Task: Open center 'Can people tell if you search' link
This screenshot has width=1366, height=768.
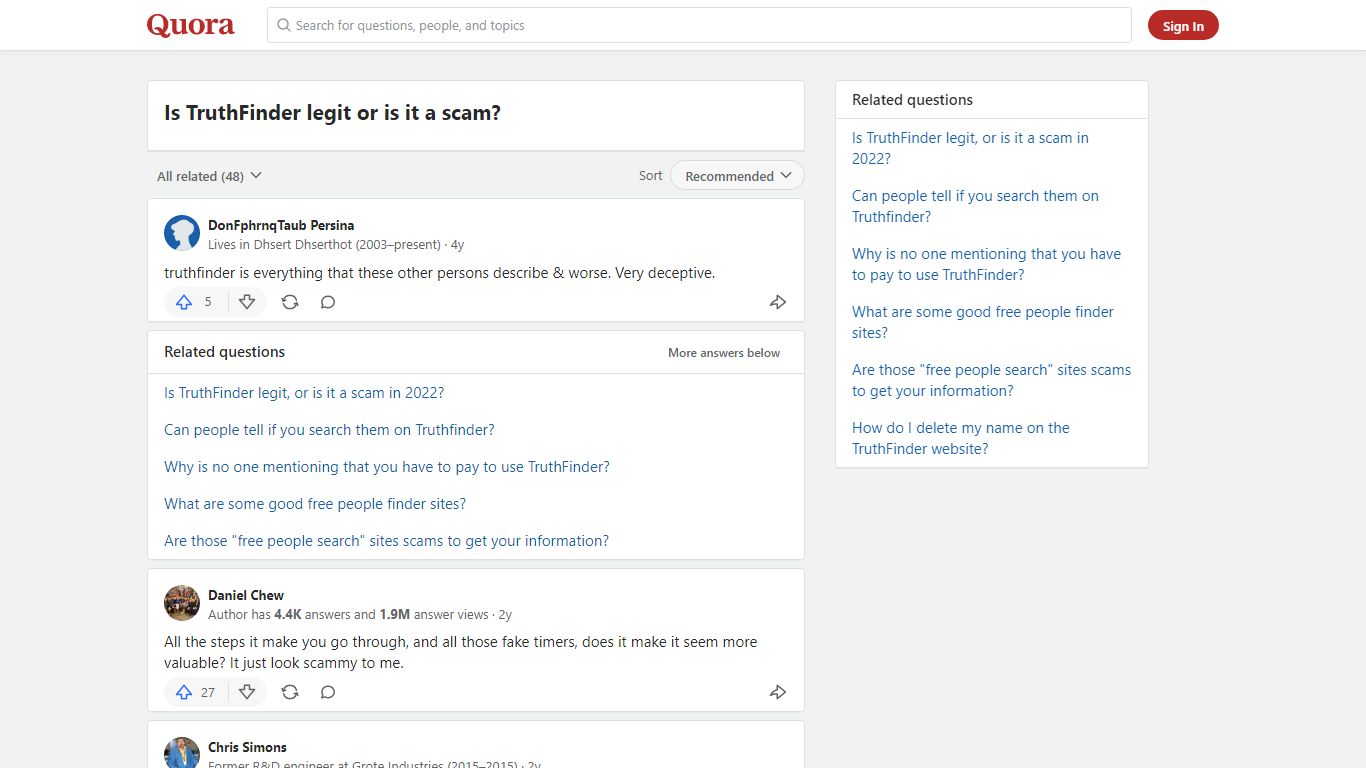Action: point(329,430)
